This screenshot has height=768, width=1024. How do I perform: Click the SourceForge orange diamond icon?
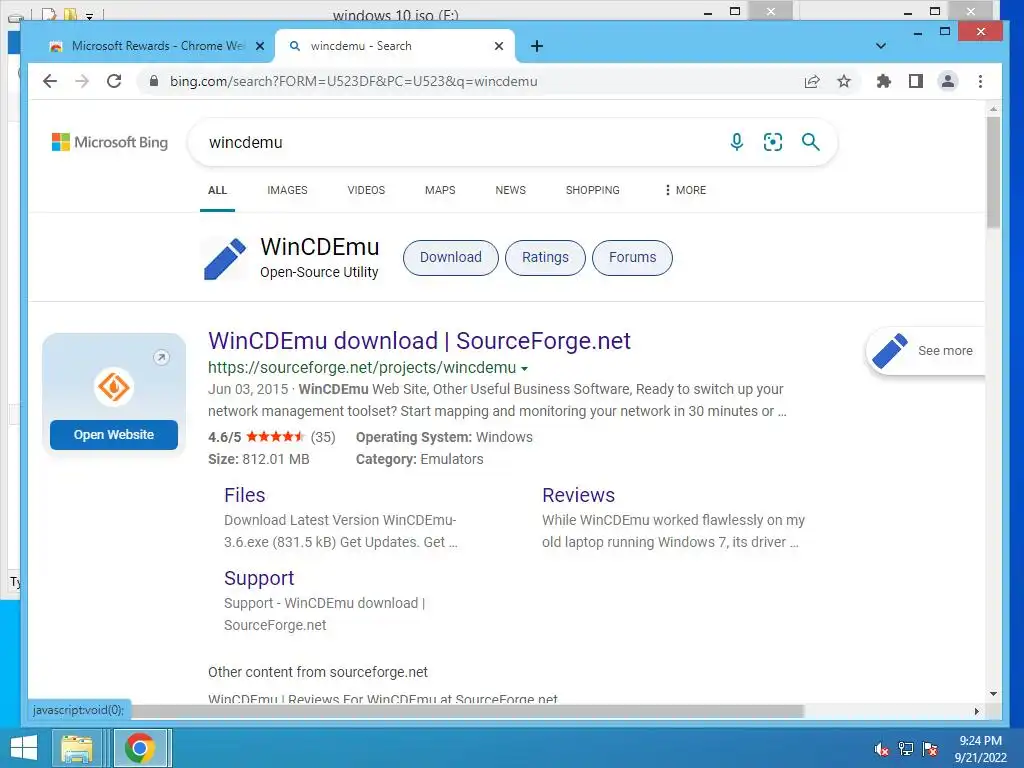tap(114, 387)
